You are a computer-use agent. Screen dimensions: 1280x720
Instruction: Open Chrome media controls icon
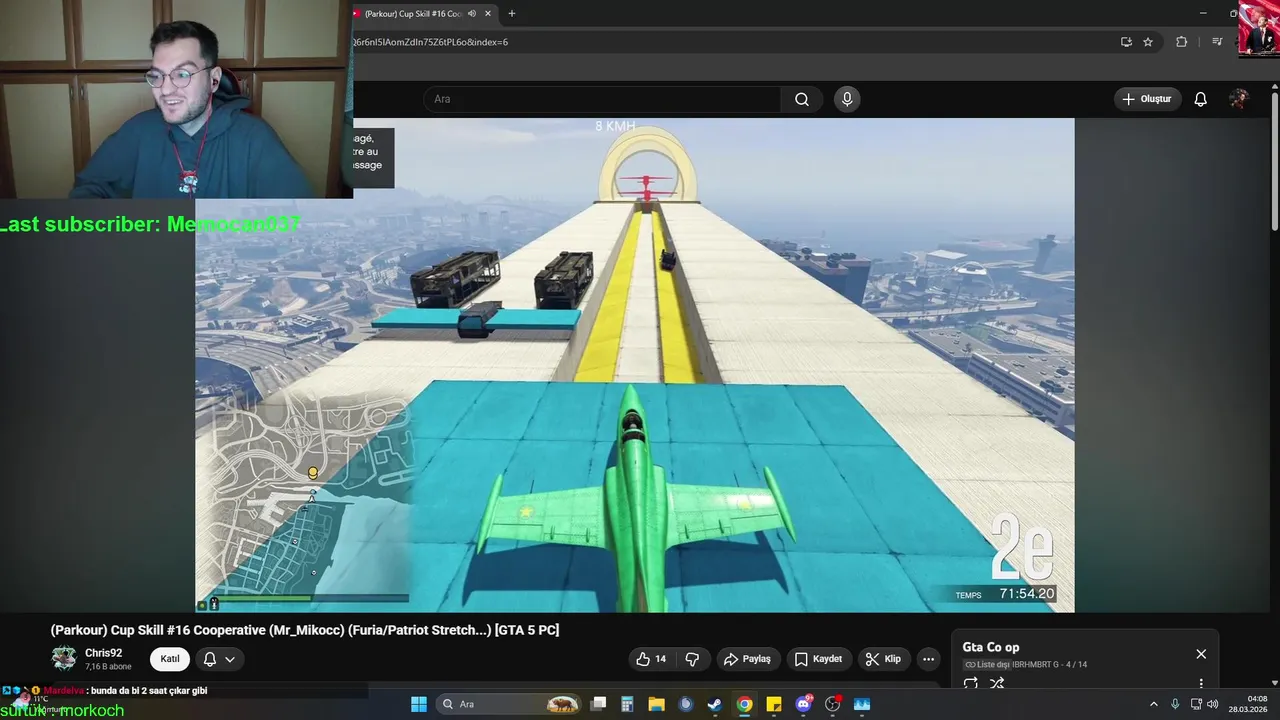pyautogui.click(x=1217, y=42)
